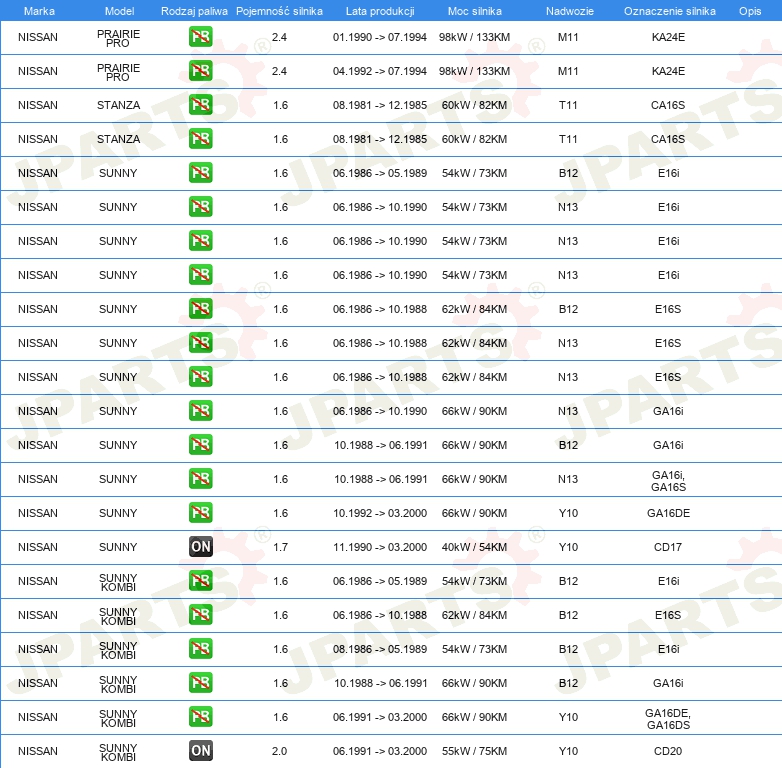
Task: Click the petrol icon for PRAIRIE PRO 04.1992 row
Action: 200,71
